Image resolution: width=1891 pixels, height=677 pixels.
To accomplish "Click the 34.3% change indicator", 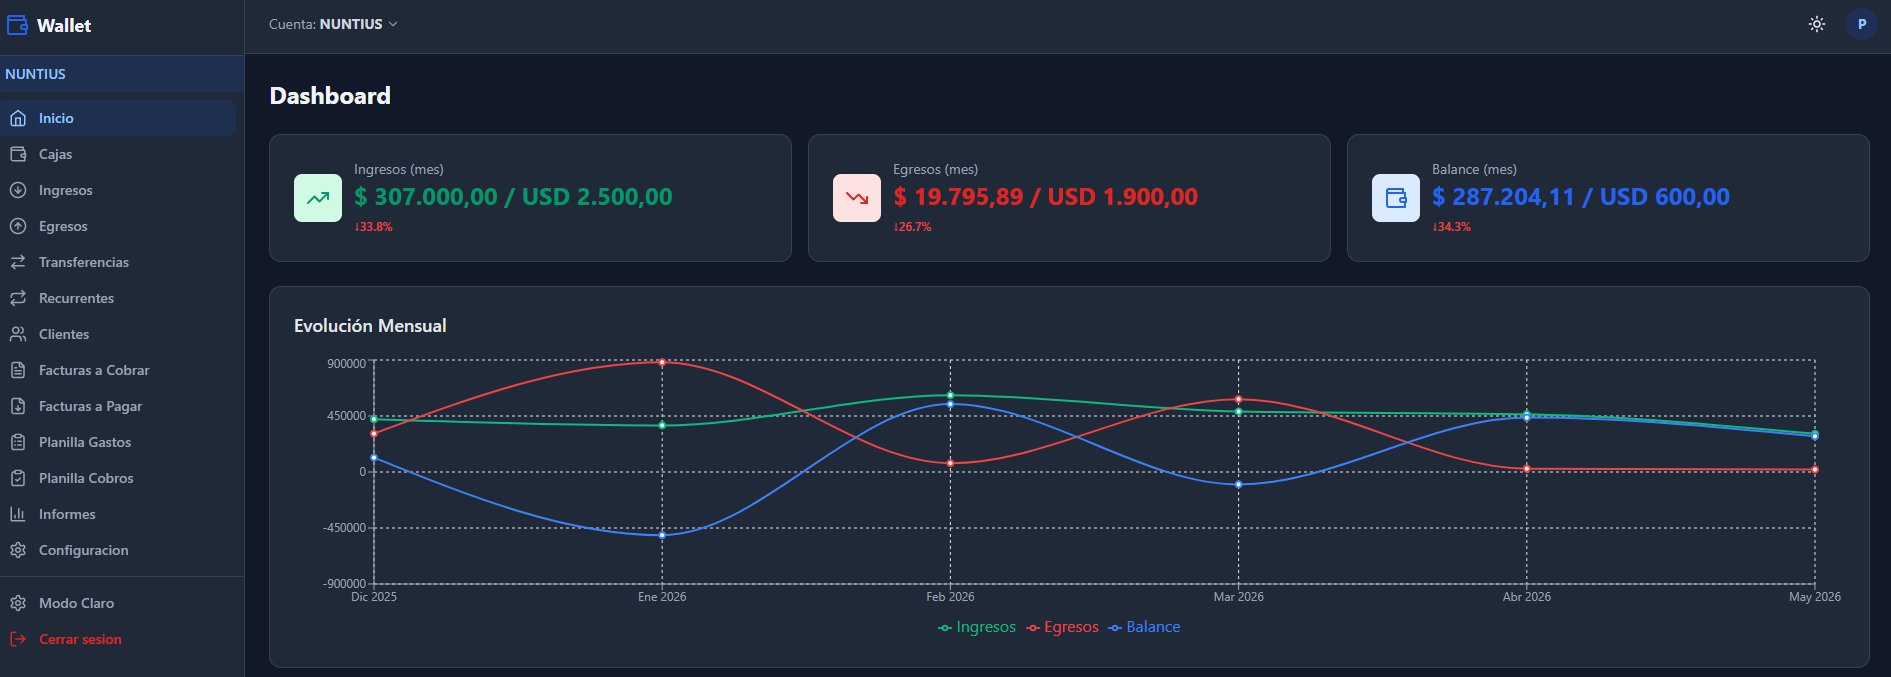I will point(1451,227).
